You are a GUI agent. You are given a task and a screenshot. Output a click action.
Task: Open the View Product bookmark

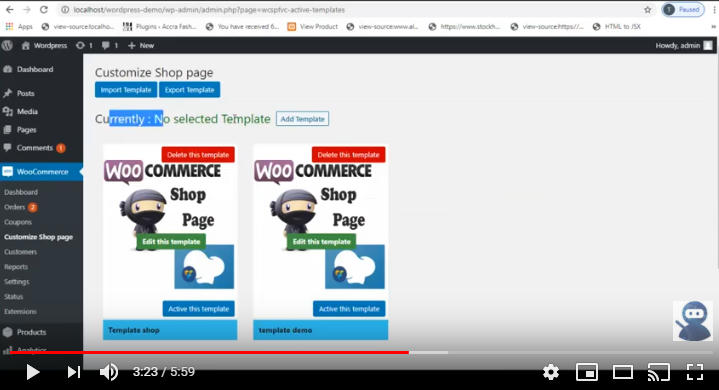point(313,27)
